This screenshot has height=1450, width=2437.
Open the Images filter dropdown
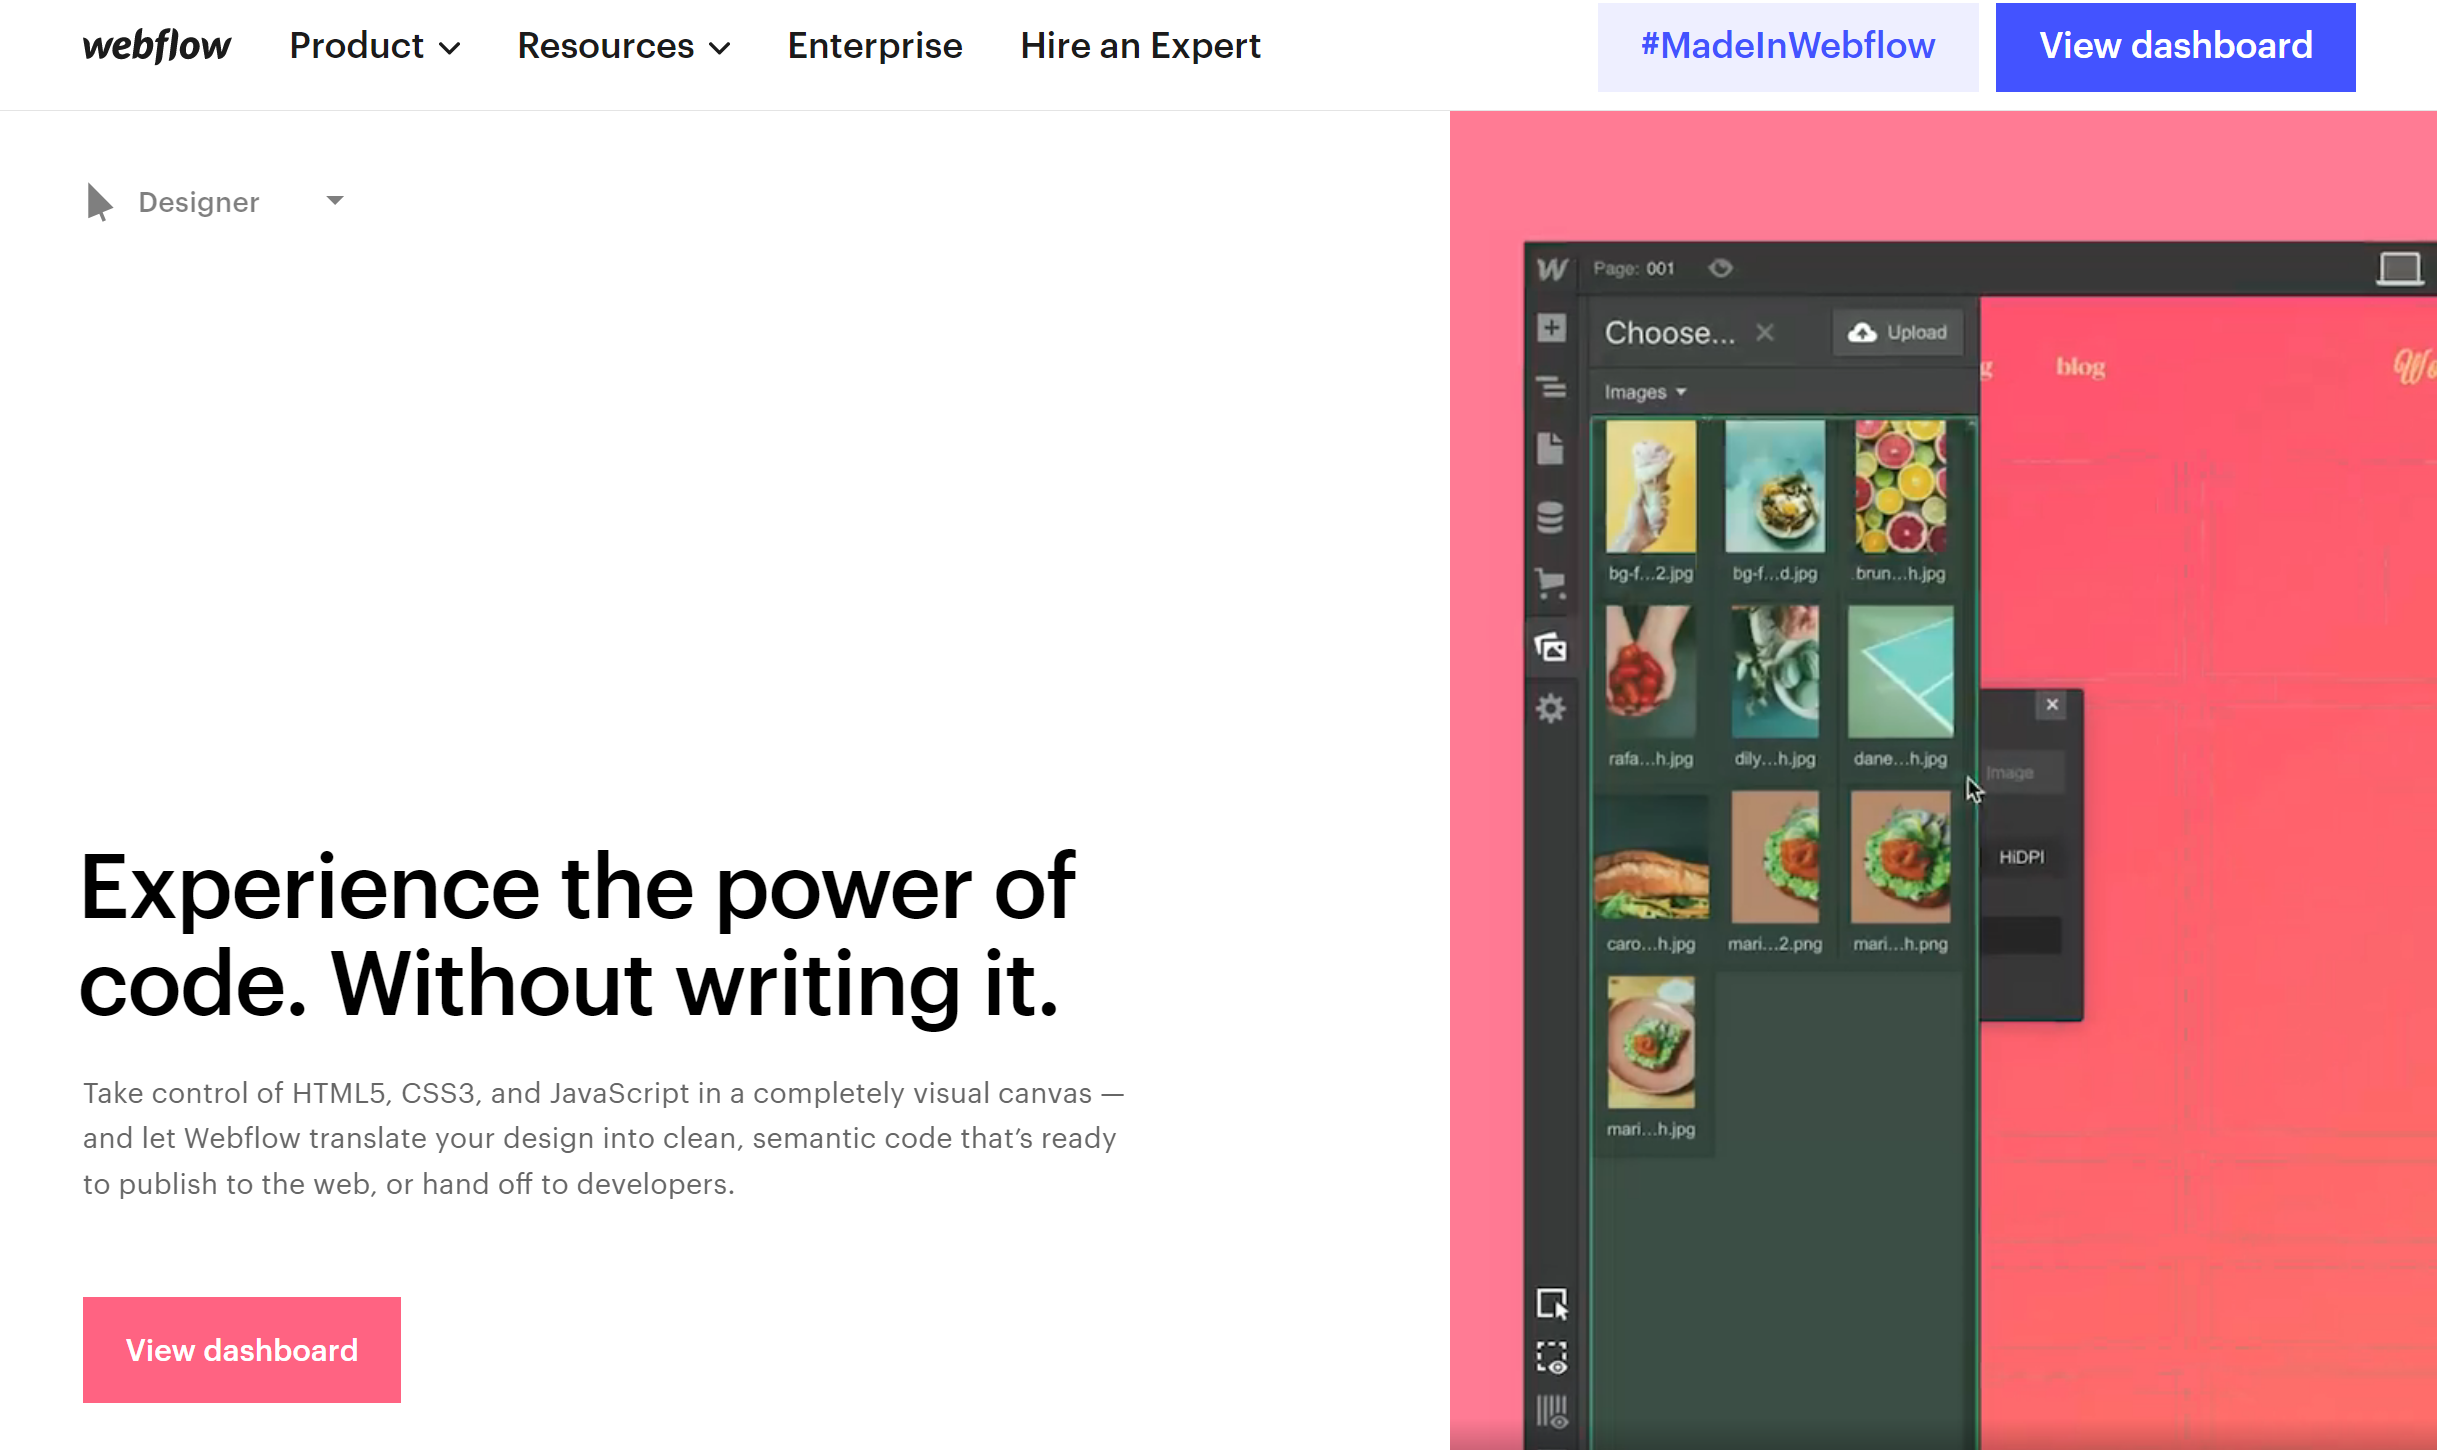click(1645, 392)
